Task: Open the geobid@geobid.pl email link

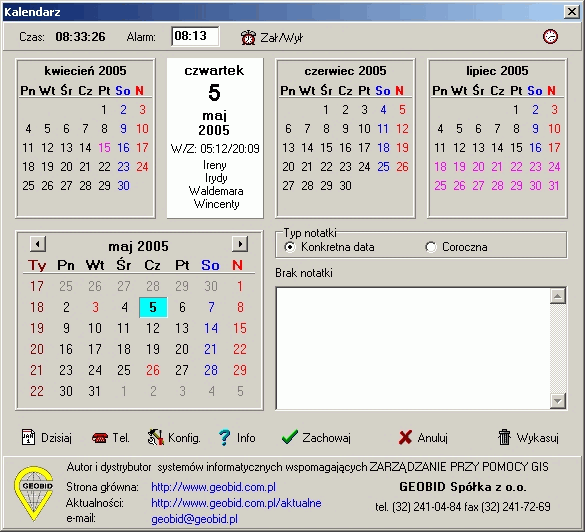Action: tap(194, 519)
